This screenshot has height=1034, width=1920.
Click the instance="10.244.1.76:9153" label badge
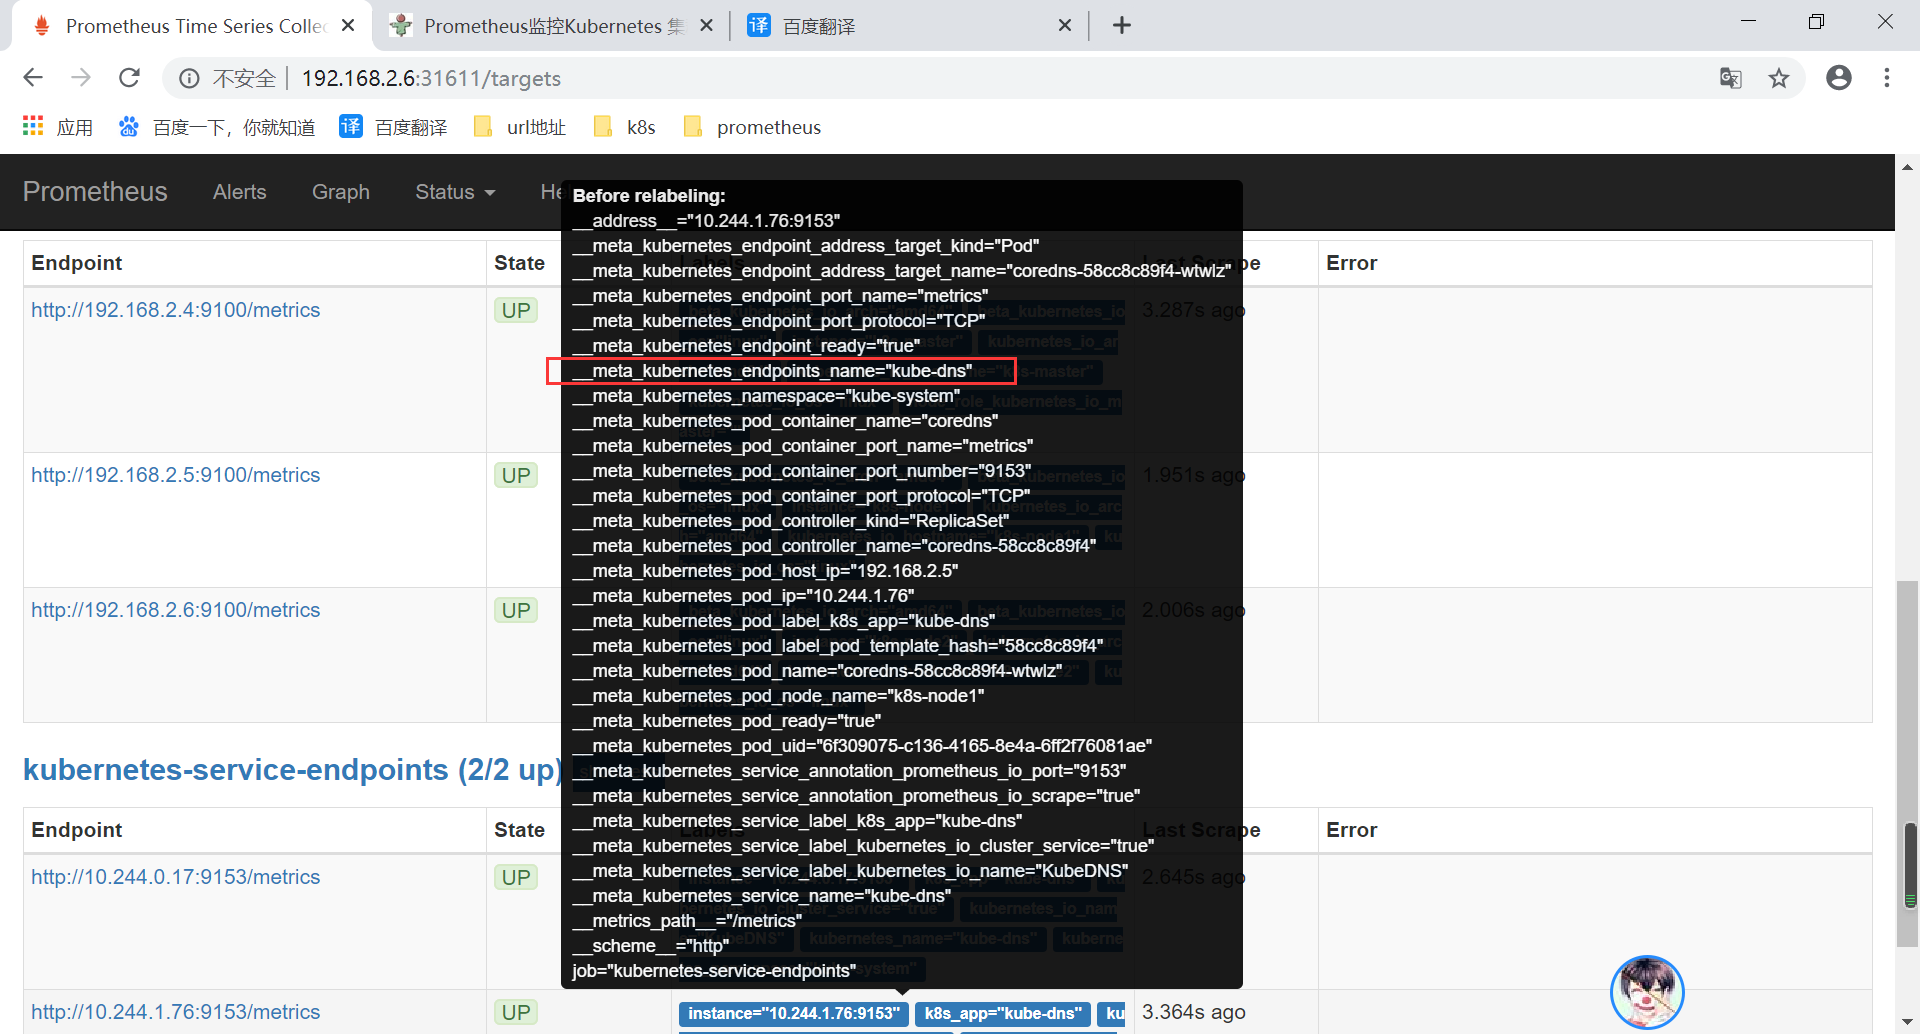coord(794,1014)
